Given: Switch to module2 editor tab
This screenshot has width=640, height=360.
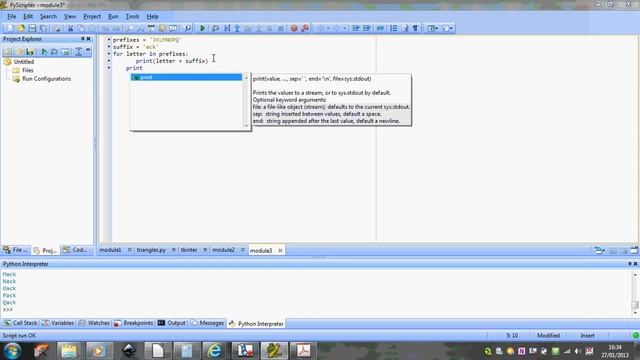Looking at the screenshot, I should point(223,250).
